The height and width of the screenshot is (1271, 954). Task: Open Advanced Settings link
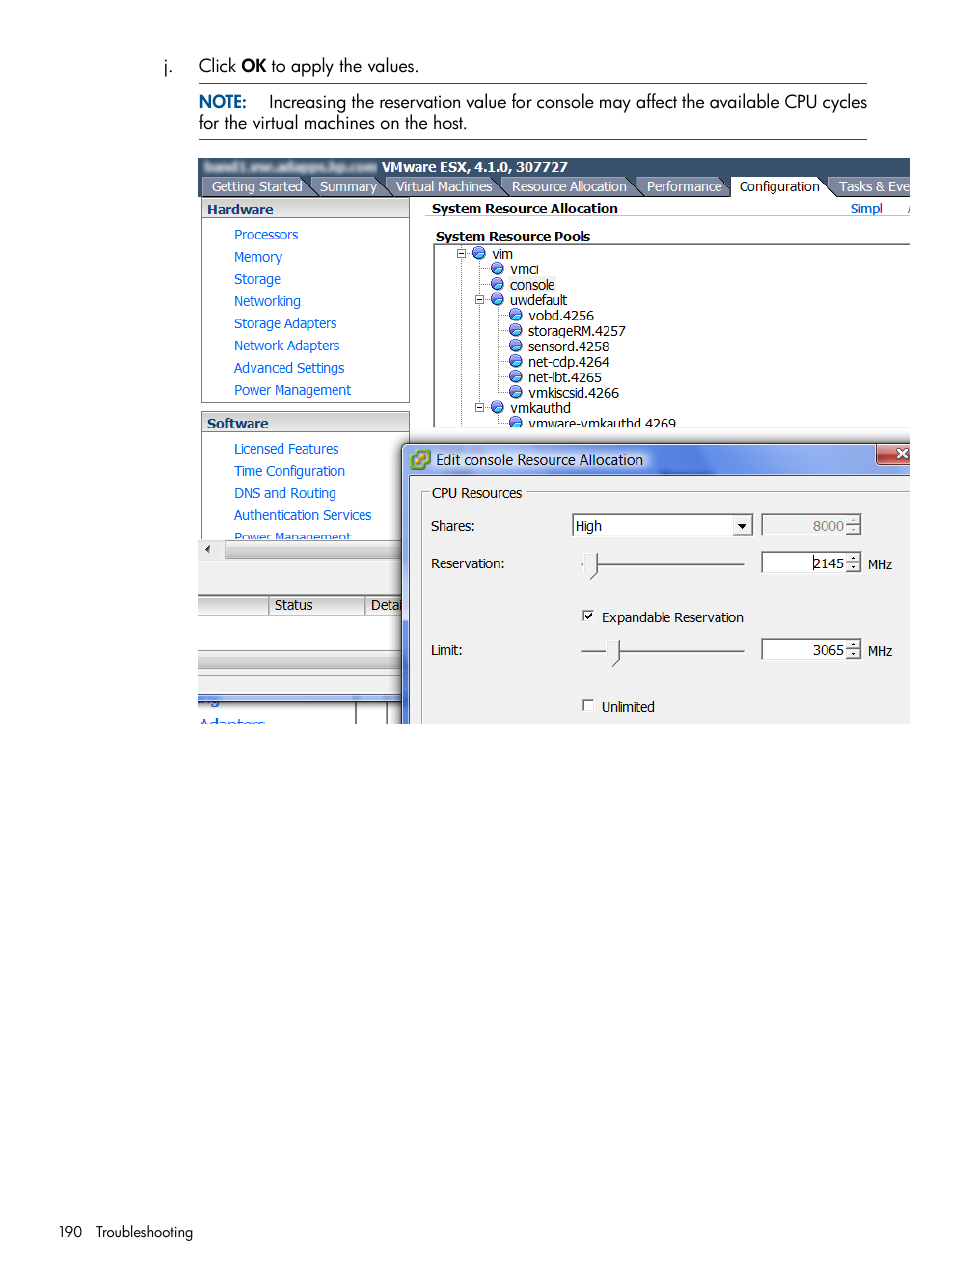pyautogui.click(x=289, y=368)
